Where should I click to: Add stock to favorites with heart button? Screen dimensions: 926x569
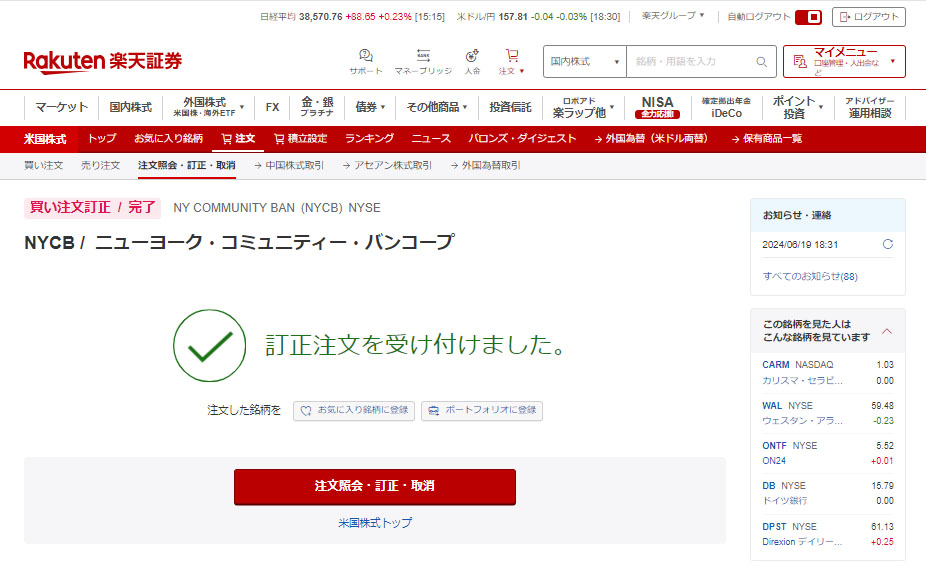click(x=353, y=410)
